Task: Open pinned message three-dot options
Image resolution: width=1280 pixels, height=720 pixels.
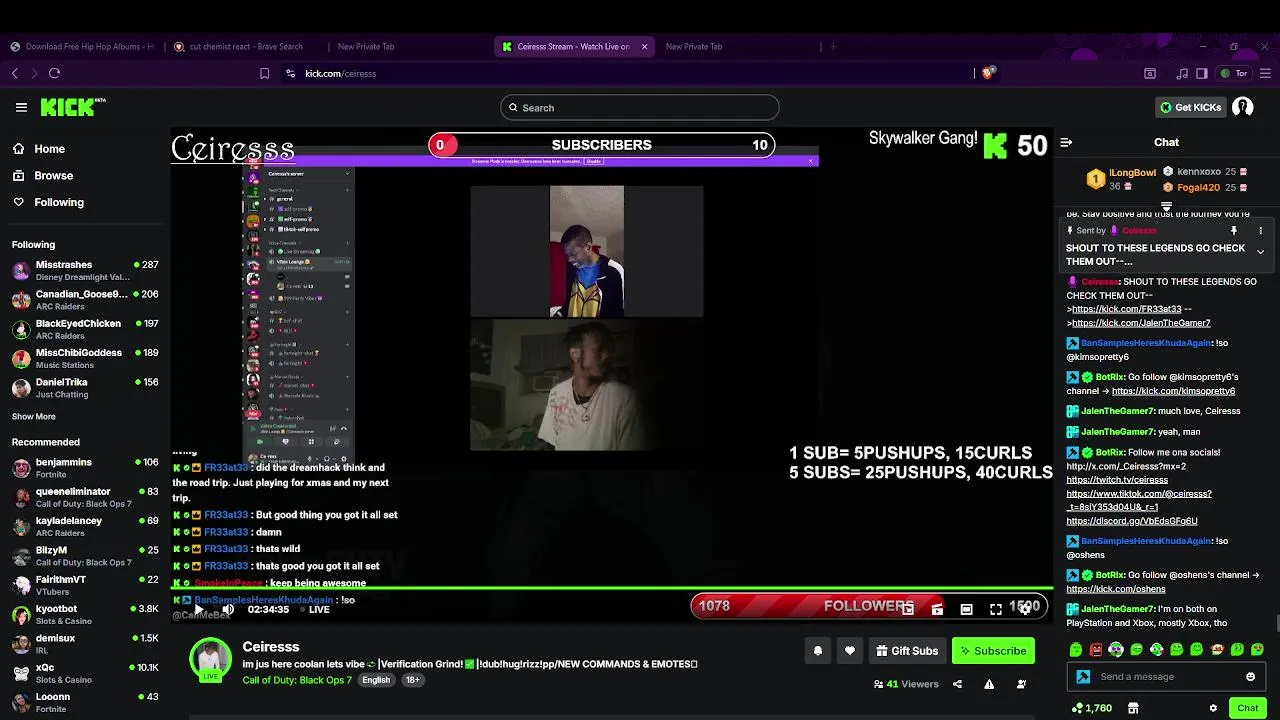Action: tap(1260, 231)
